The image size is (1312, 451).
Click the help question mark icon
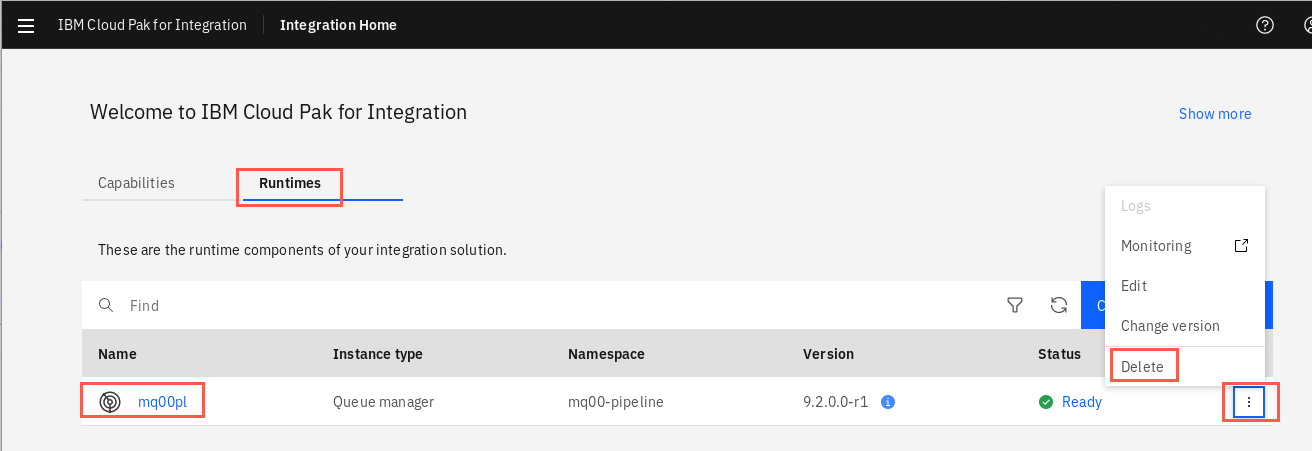[1265, 25]
